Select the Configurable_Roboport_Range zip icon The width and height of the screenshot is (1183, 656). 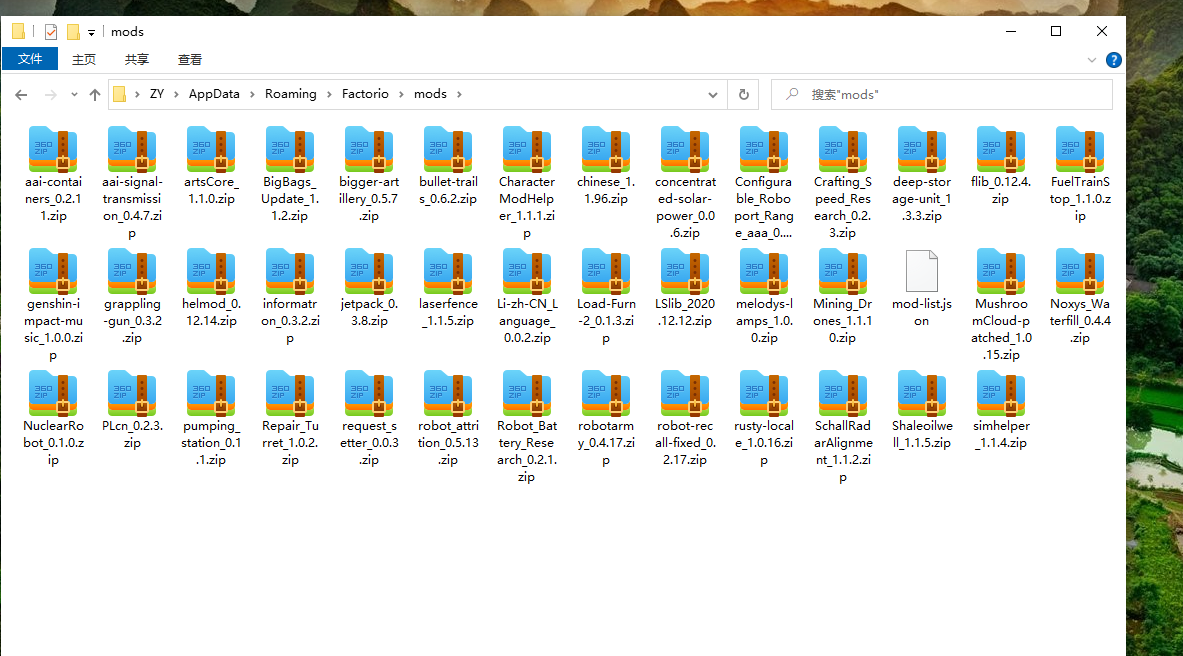[x=764, y=149]
